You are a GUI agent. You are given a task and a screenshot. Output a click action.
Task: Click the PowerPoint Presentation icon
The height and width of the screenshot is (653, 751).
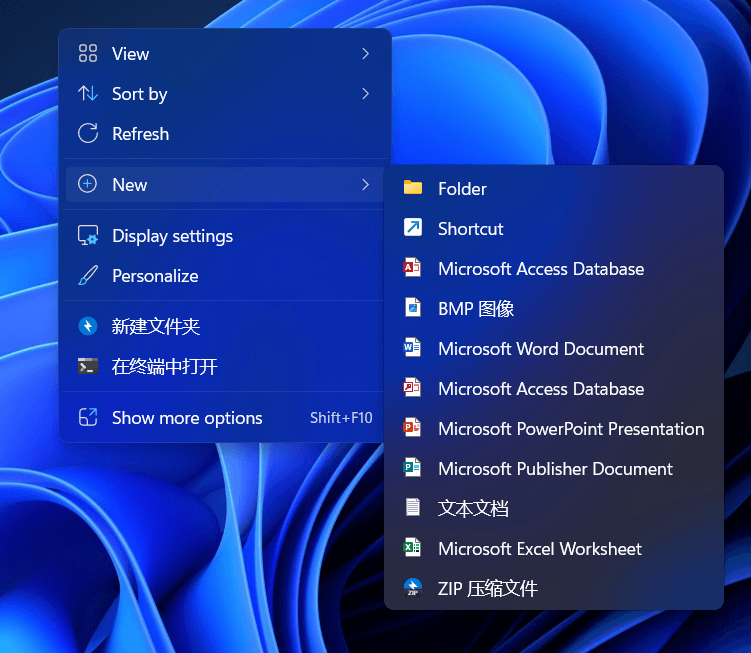click(412, 427)
